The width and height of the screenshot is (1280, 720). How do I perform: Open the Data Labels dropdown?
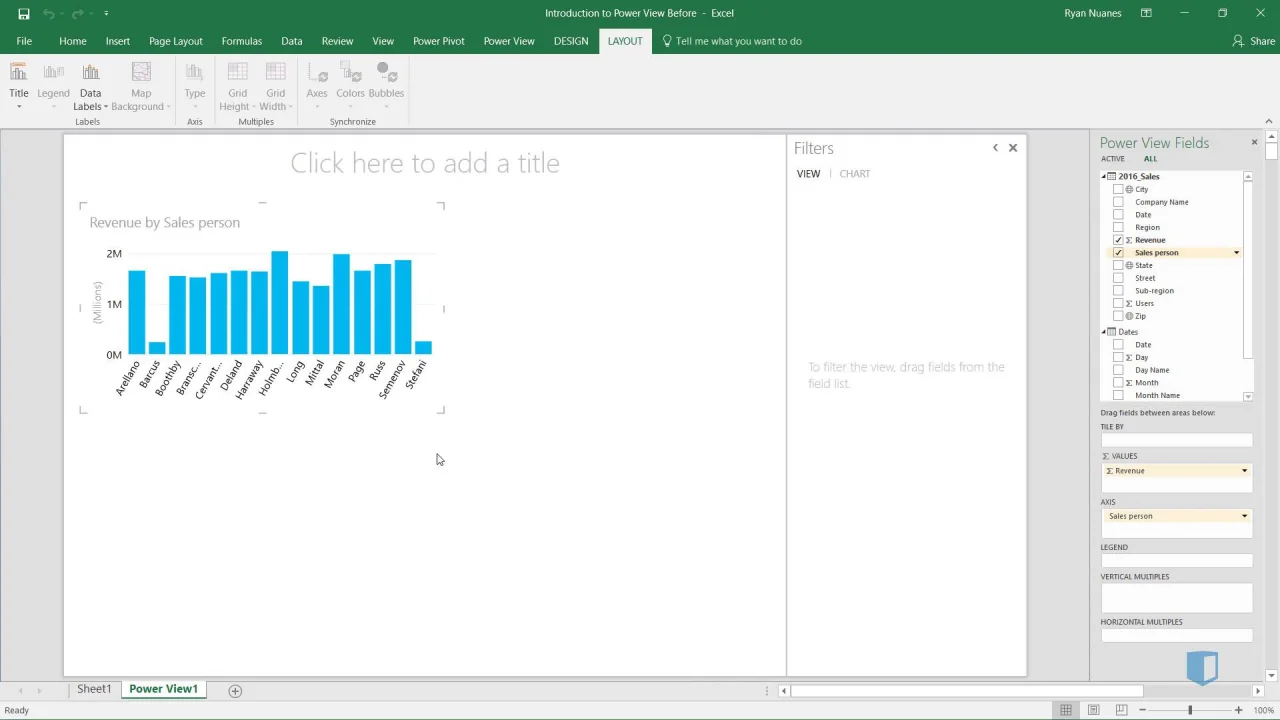[x=90, y=87]
